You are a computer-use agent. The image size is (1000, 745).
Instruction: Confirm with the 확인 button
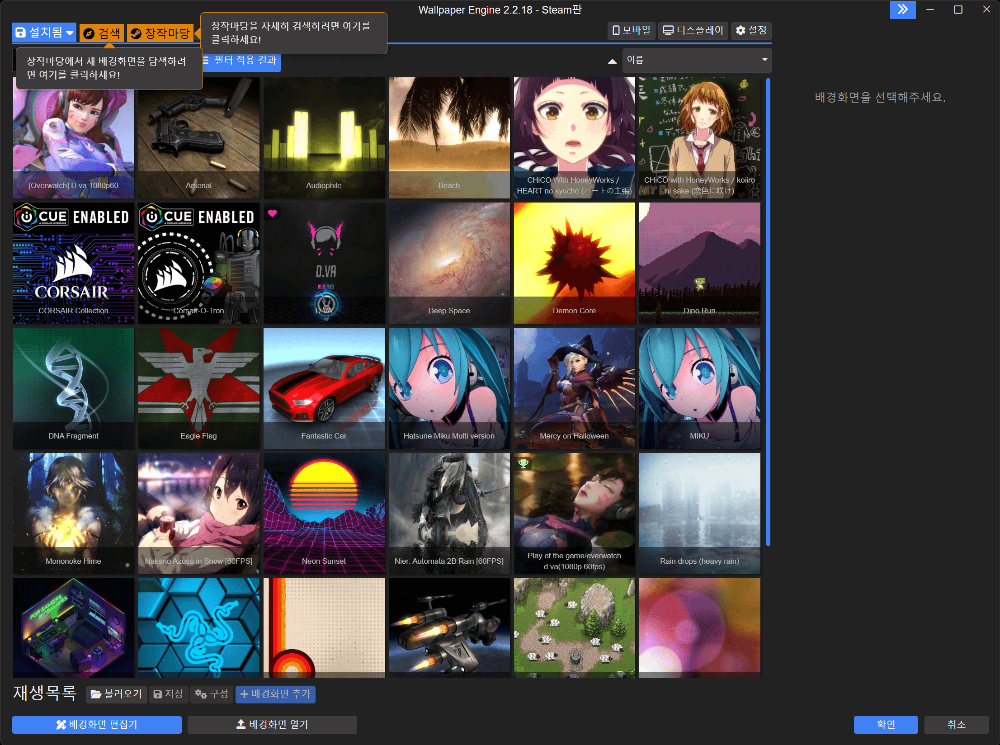pos(886,725)
